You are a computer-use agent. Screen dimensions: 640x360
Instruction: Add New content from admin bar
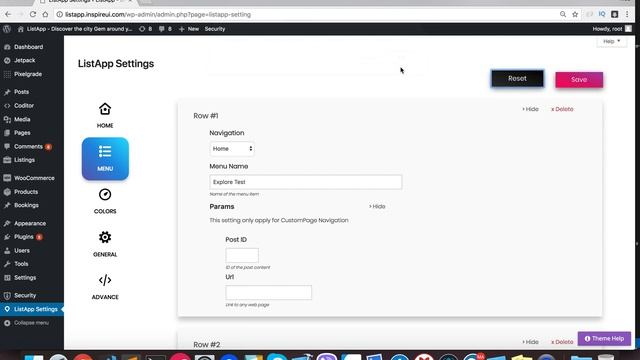tap(189, 29)
